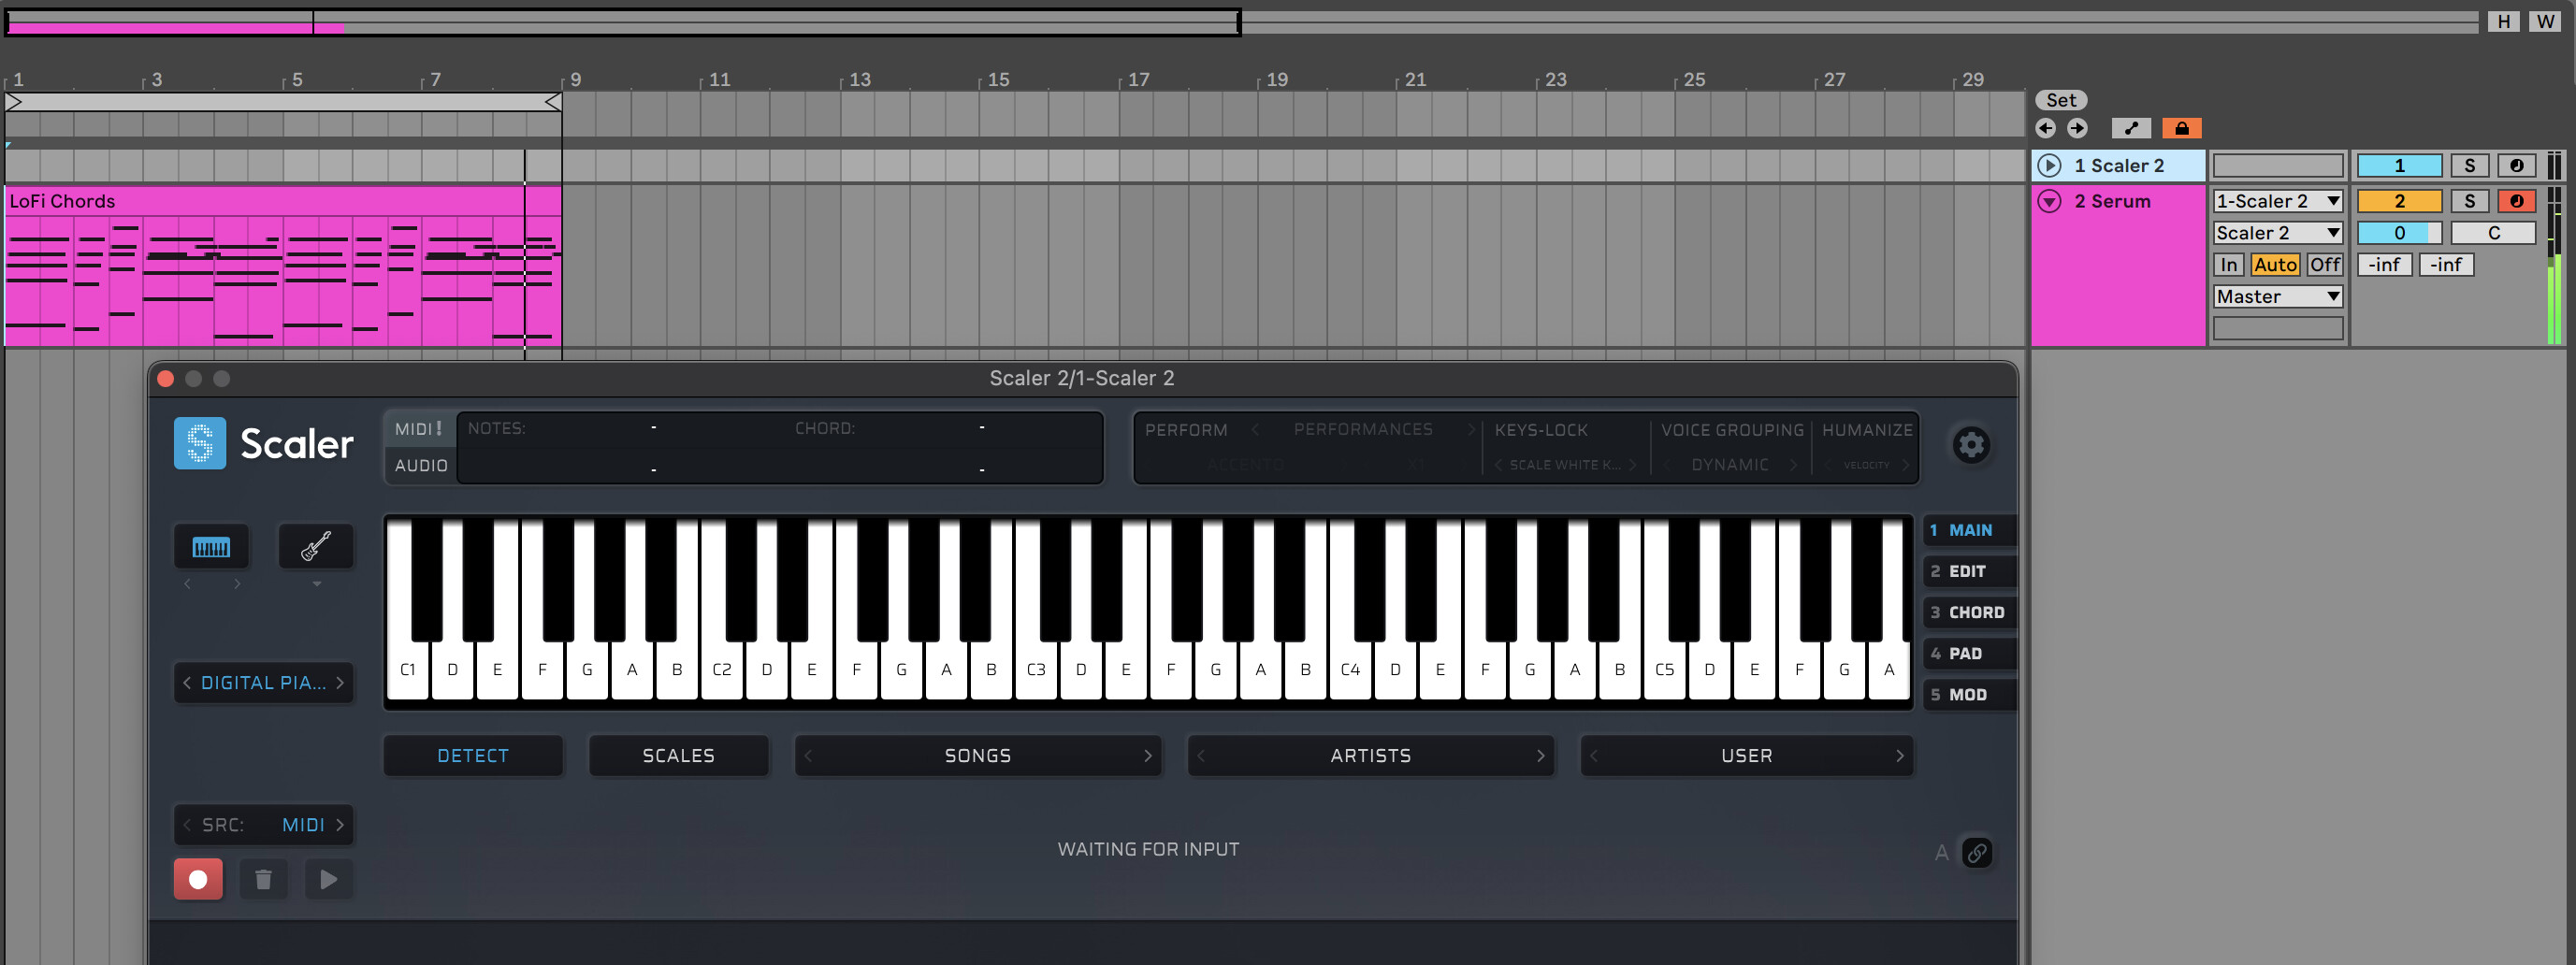
Task: Toggle KEYS-LOCK
Action: [1540, 430]
